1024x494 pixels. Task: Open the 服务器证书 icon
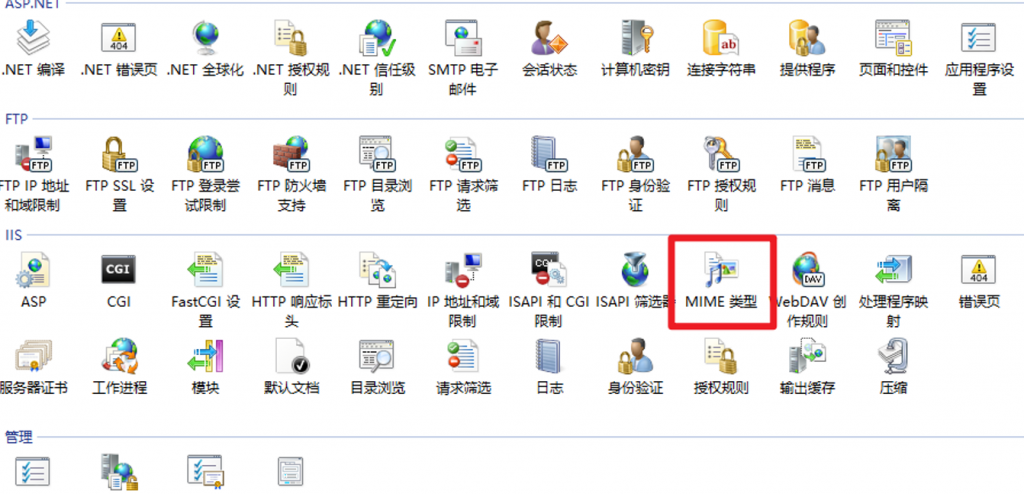coord(33,357)
